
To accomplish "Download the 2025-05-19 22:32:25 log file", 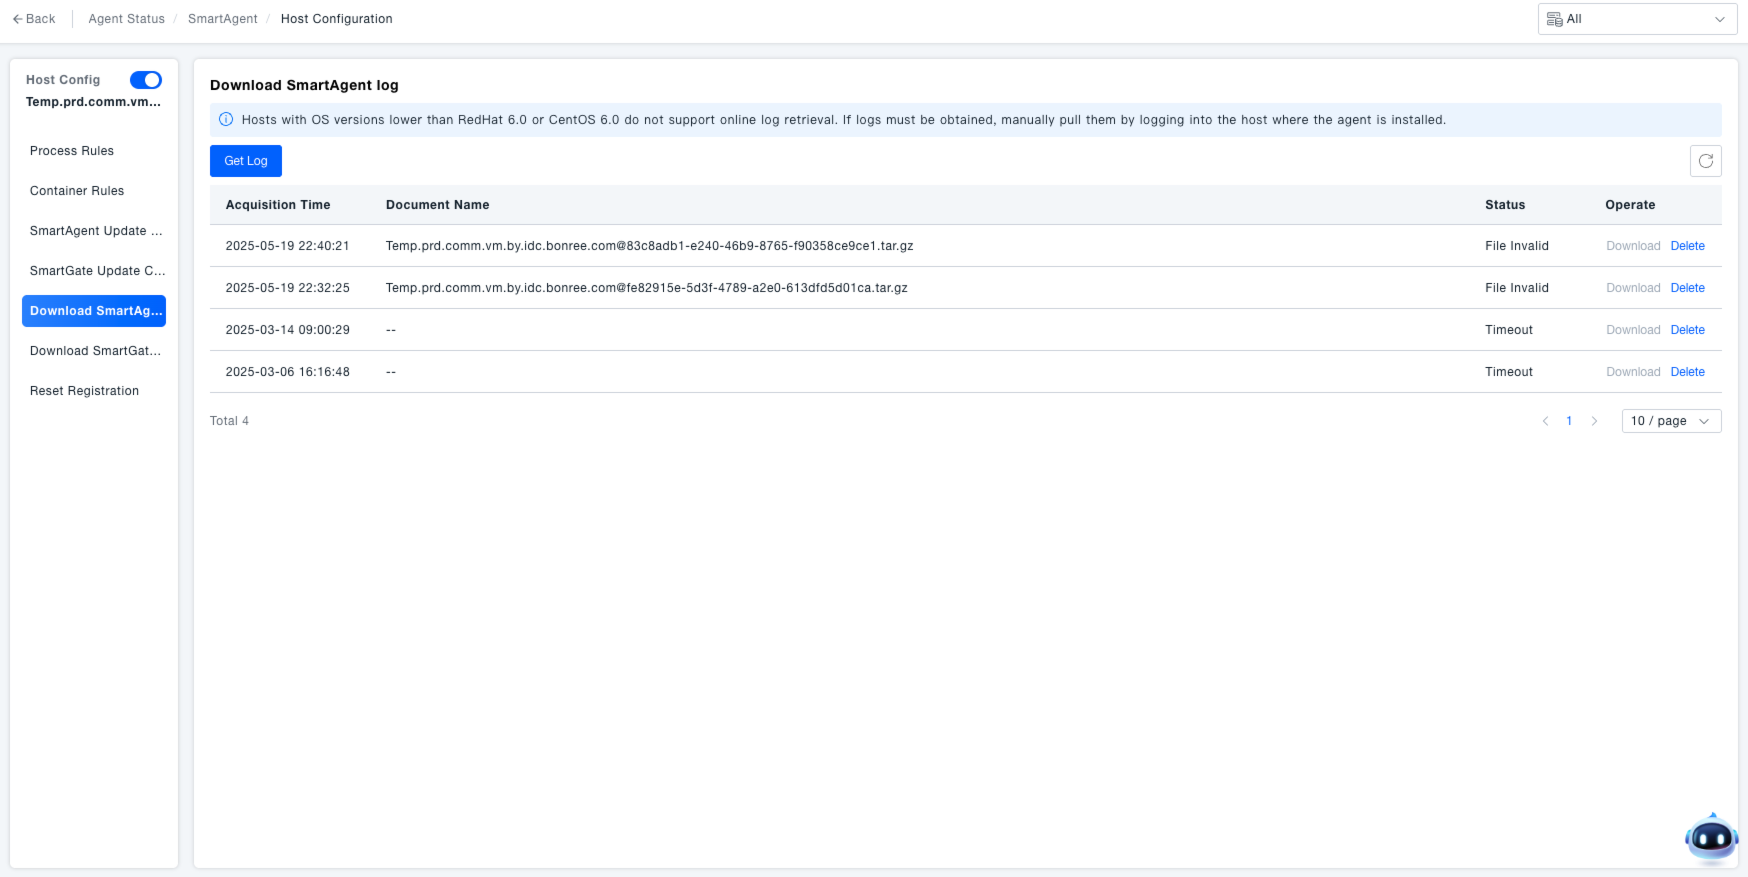I will click(1632, 288).
